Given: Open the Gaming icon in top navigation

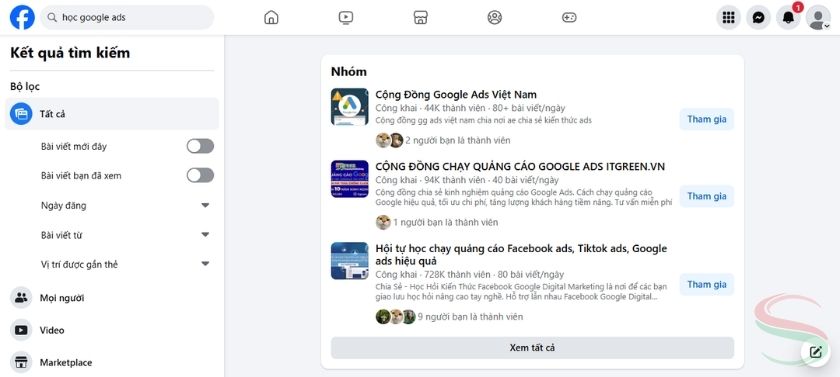Looking at the screenshot, I should pos(569,18).
